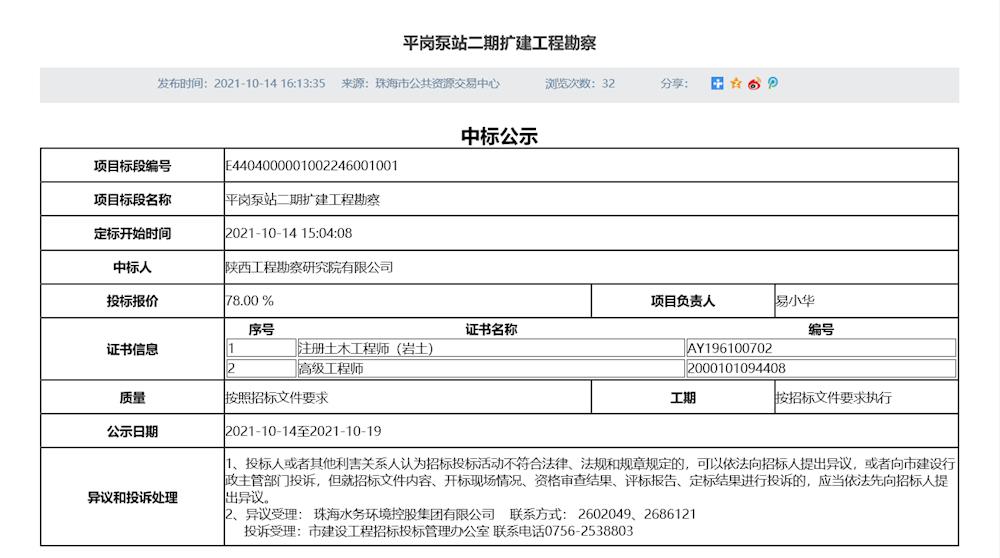Click the blue plus share-more icon
Screen dimensions: 1000x558
717,84
